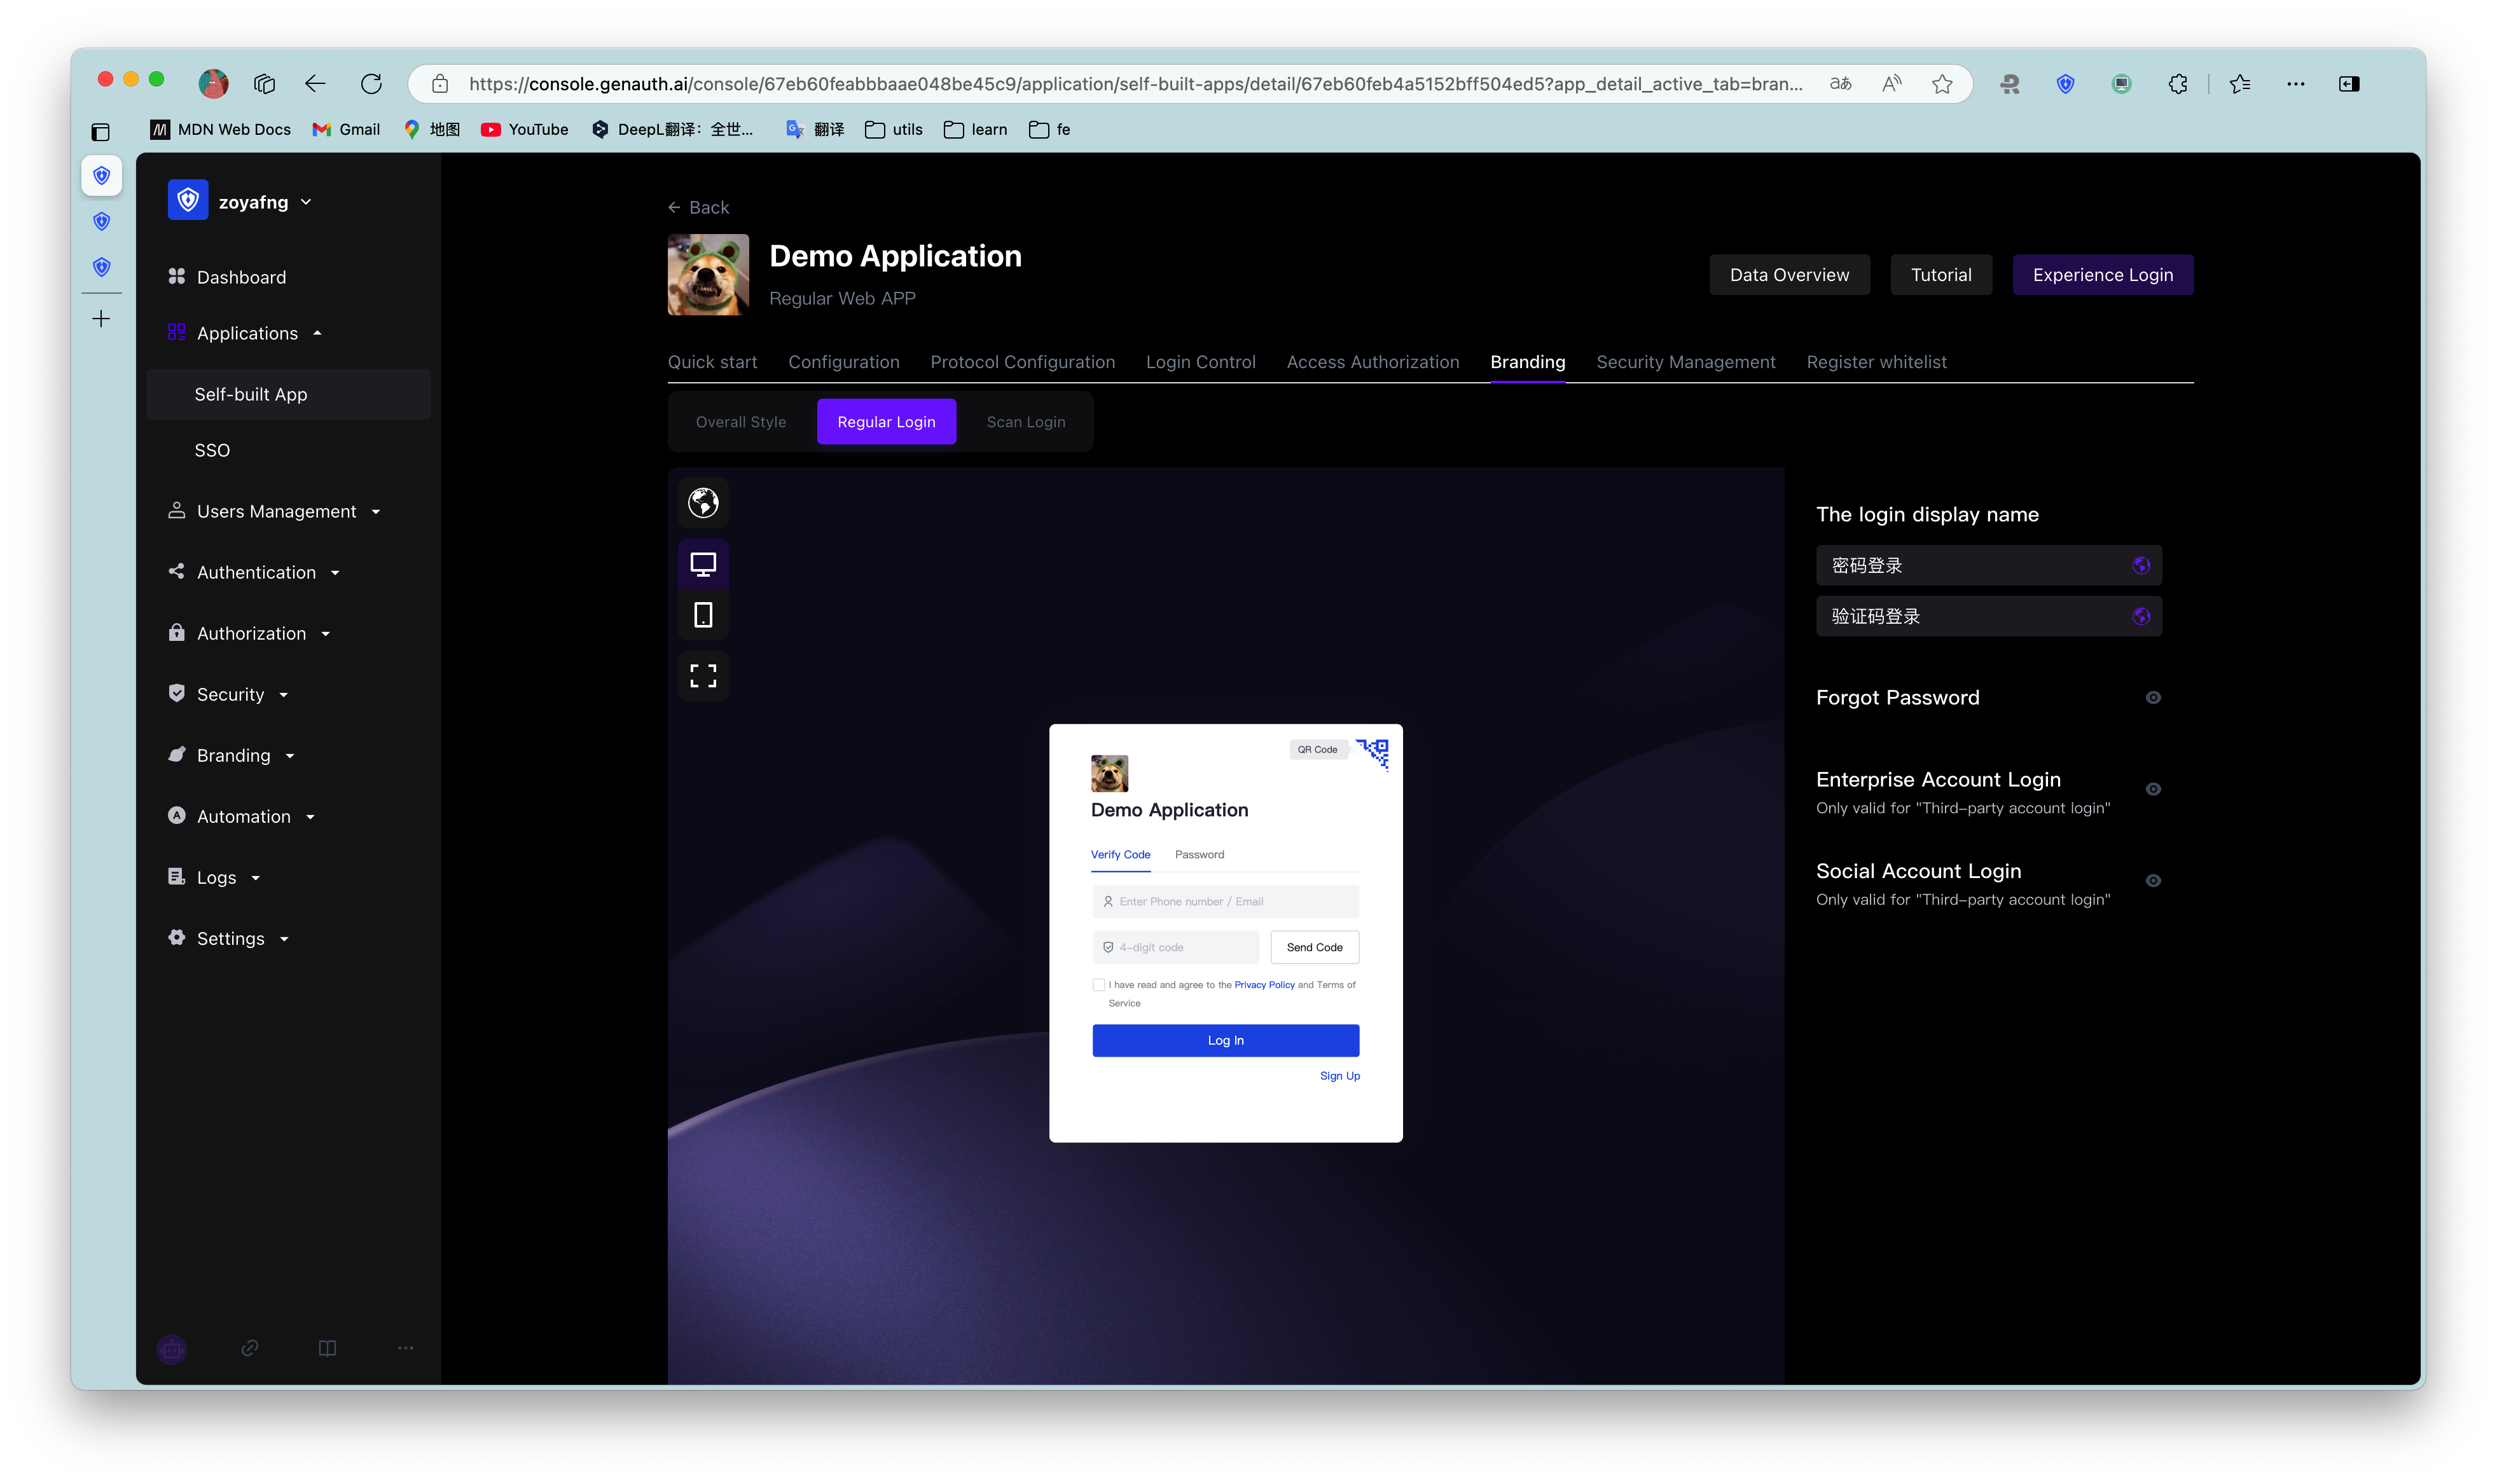Screen dimensions: 2497x1484
Task: Toggle Enterprise Account Login visibility eye
Action: click(2153, 789)
